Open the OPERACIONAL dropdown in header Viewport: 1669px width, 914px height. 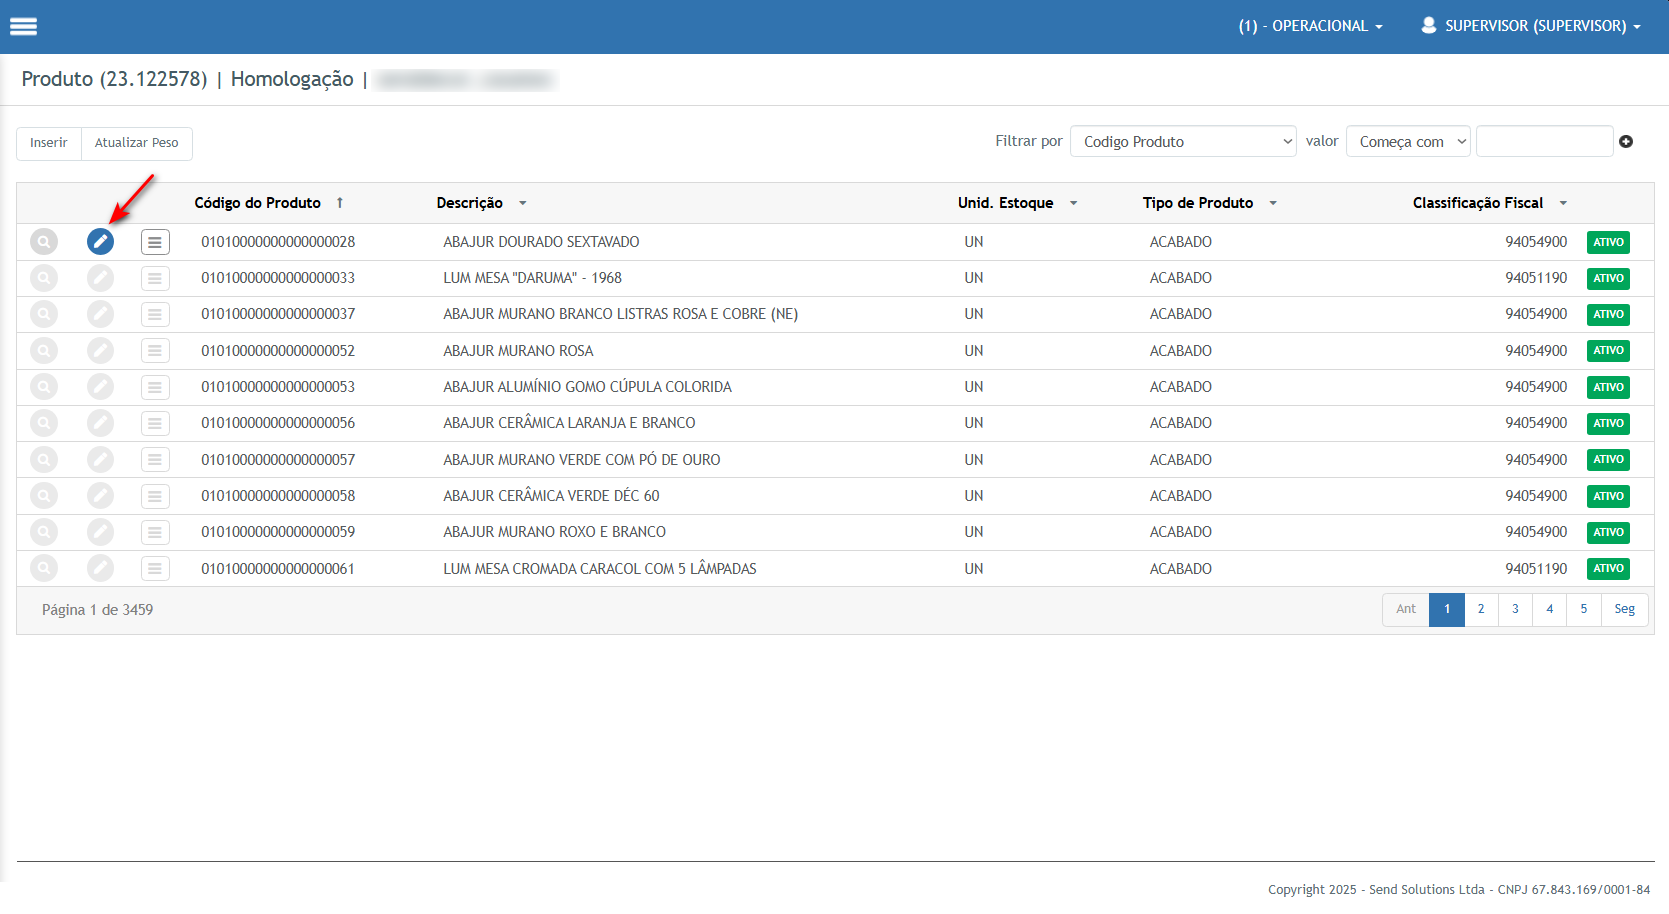coord(1310,26)
